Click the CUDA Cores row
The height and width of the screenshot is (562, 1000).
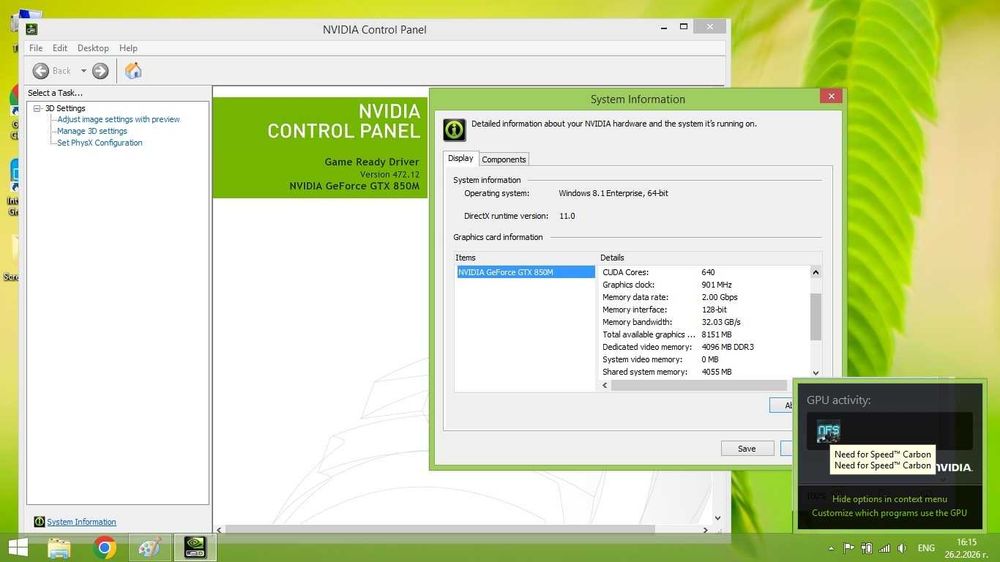(x=705, y=272)
